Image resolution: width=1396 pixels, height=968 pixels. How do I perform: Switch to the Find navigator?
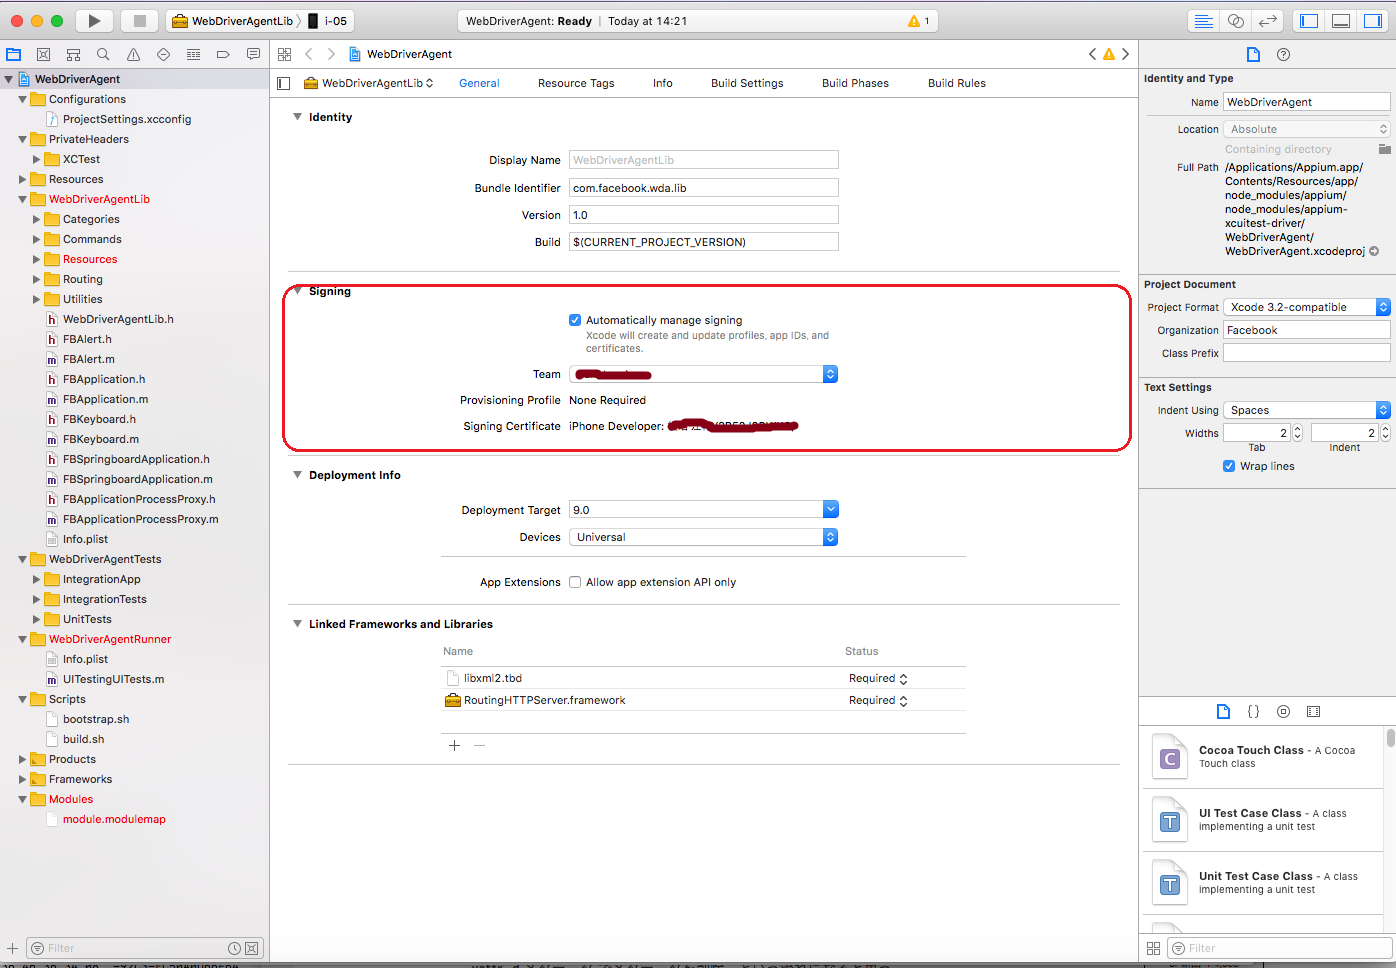pos(101,53)
